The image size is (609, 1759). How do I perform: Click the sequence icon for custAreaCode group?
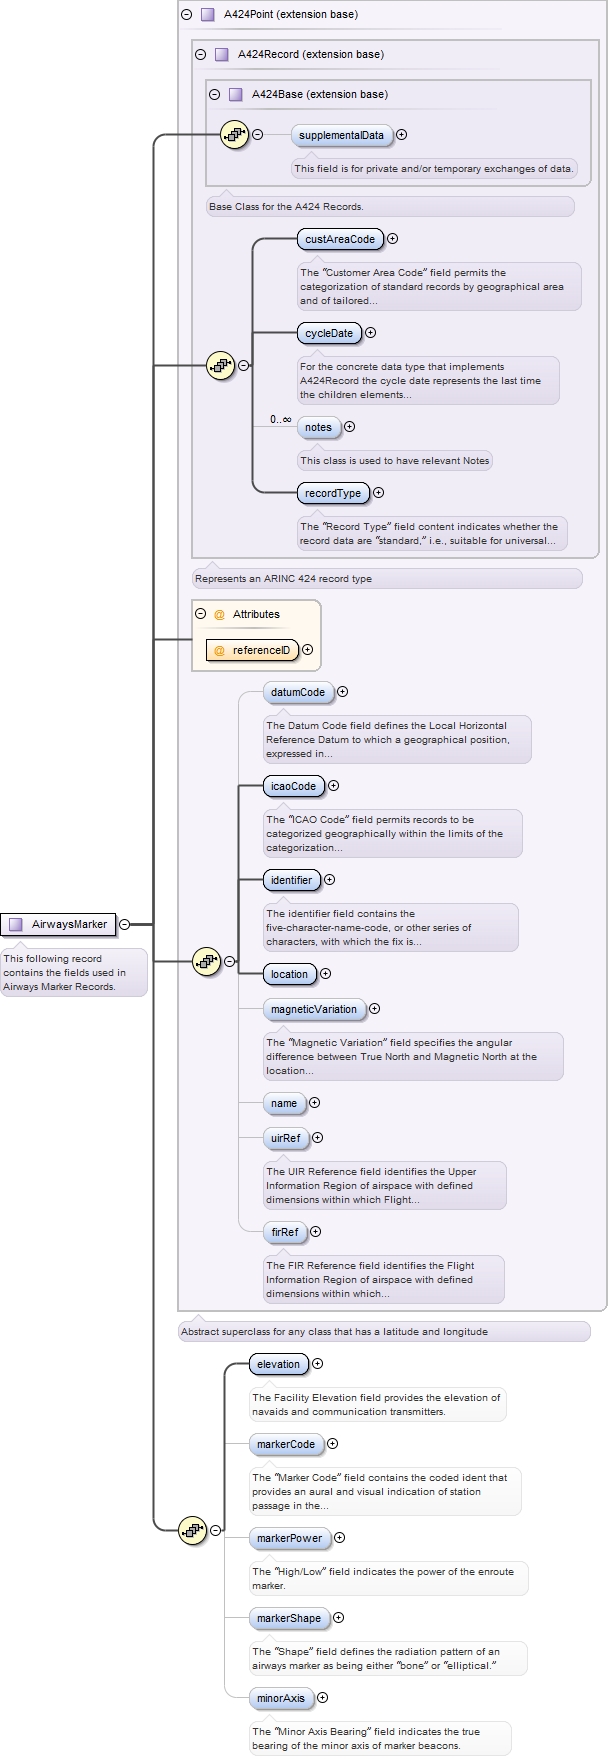tap(220, 366)
